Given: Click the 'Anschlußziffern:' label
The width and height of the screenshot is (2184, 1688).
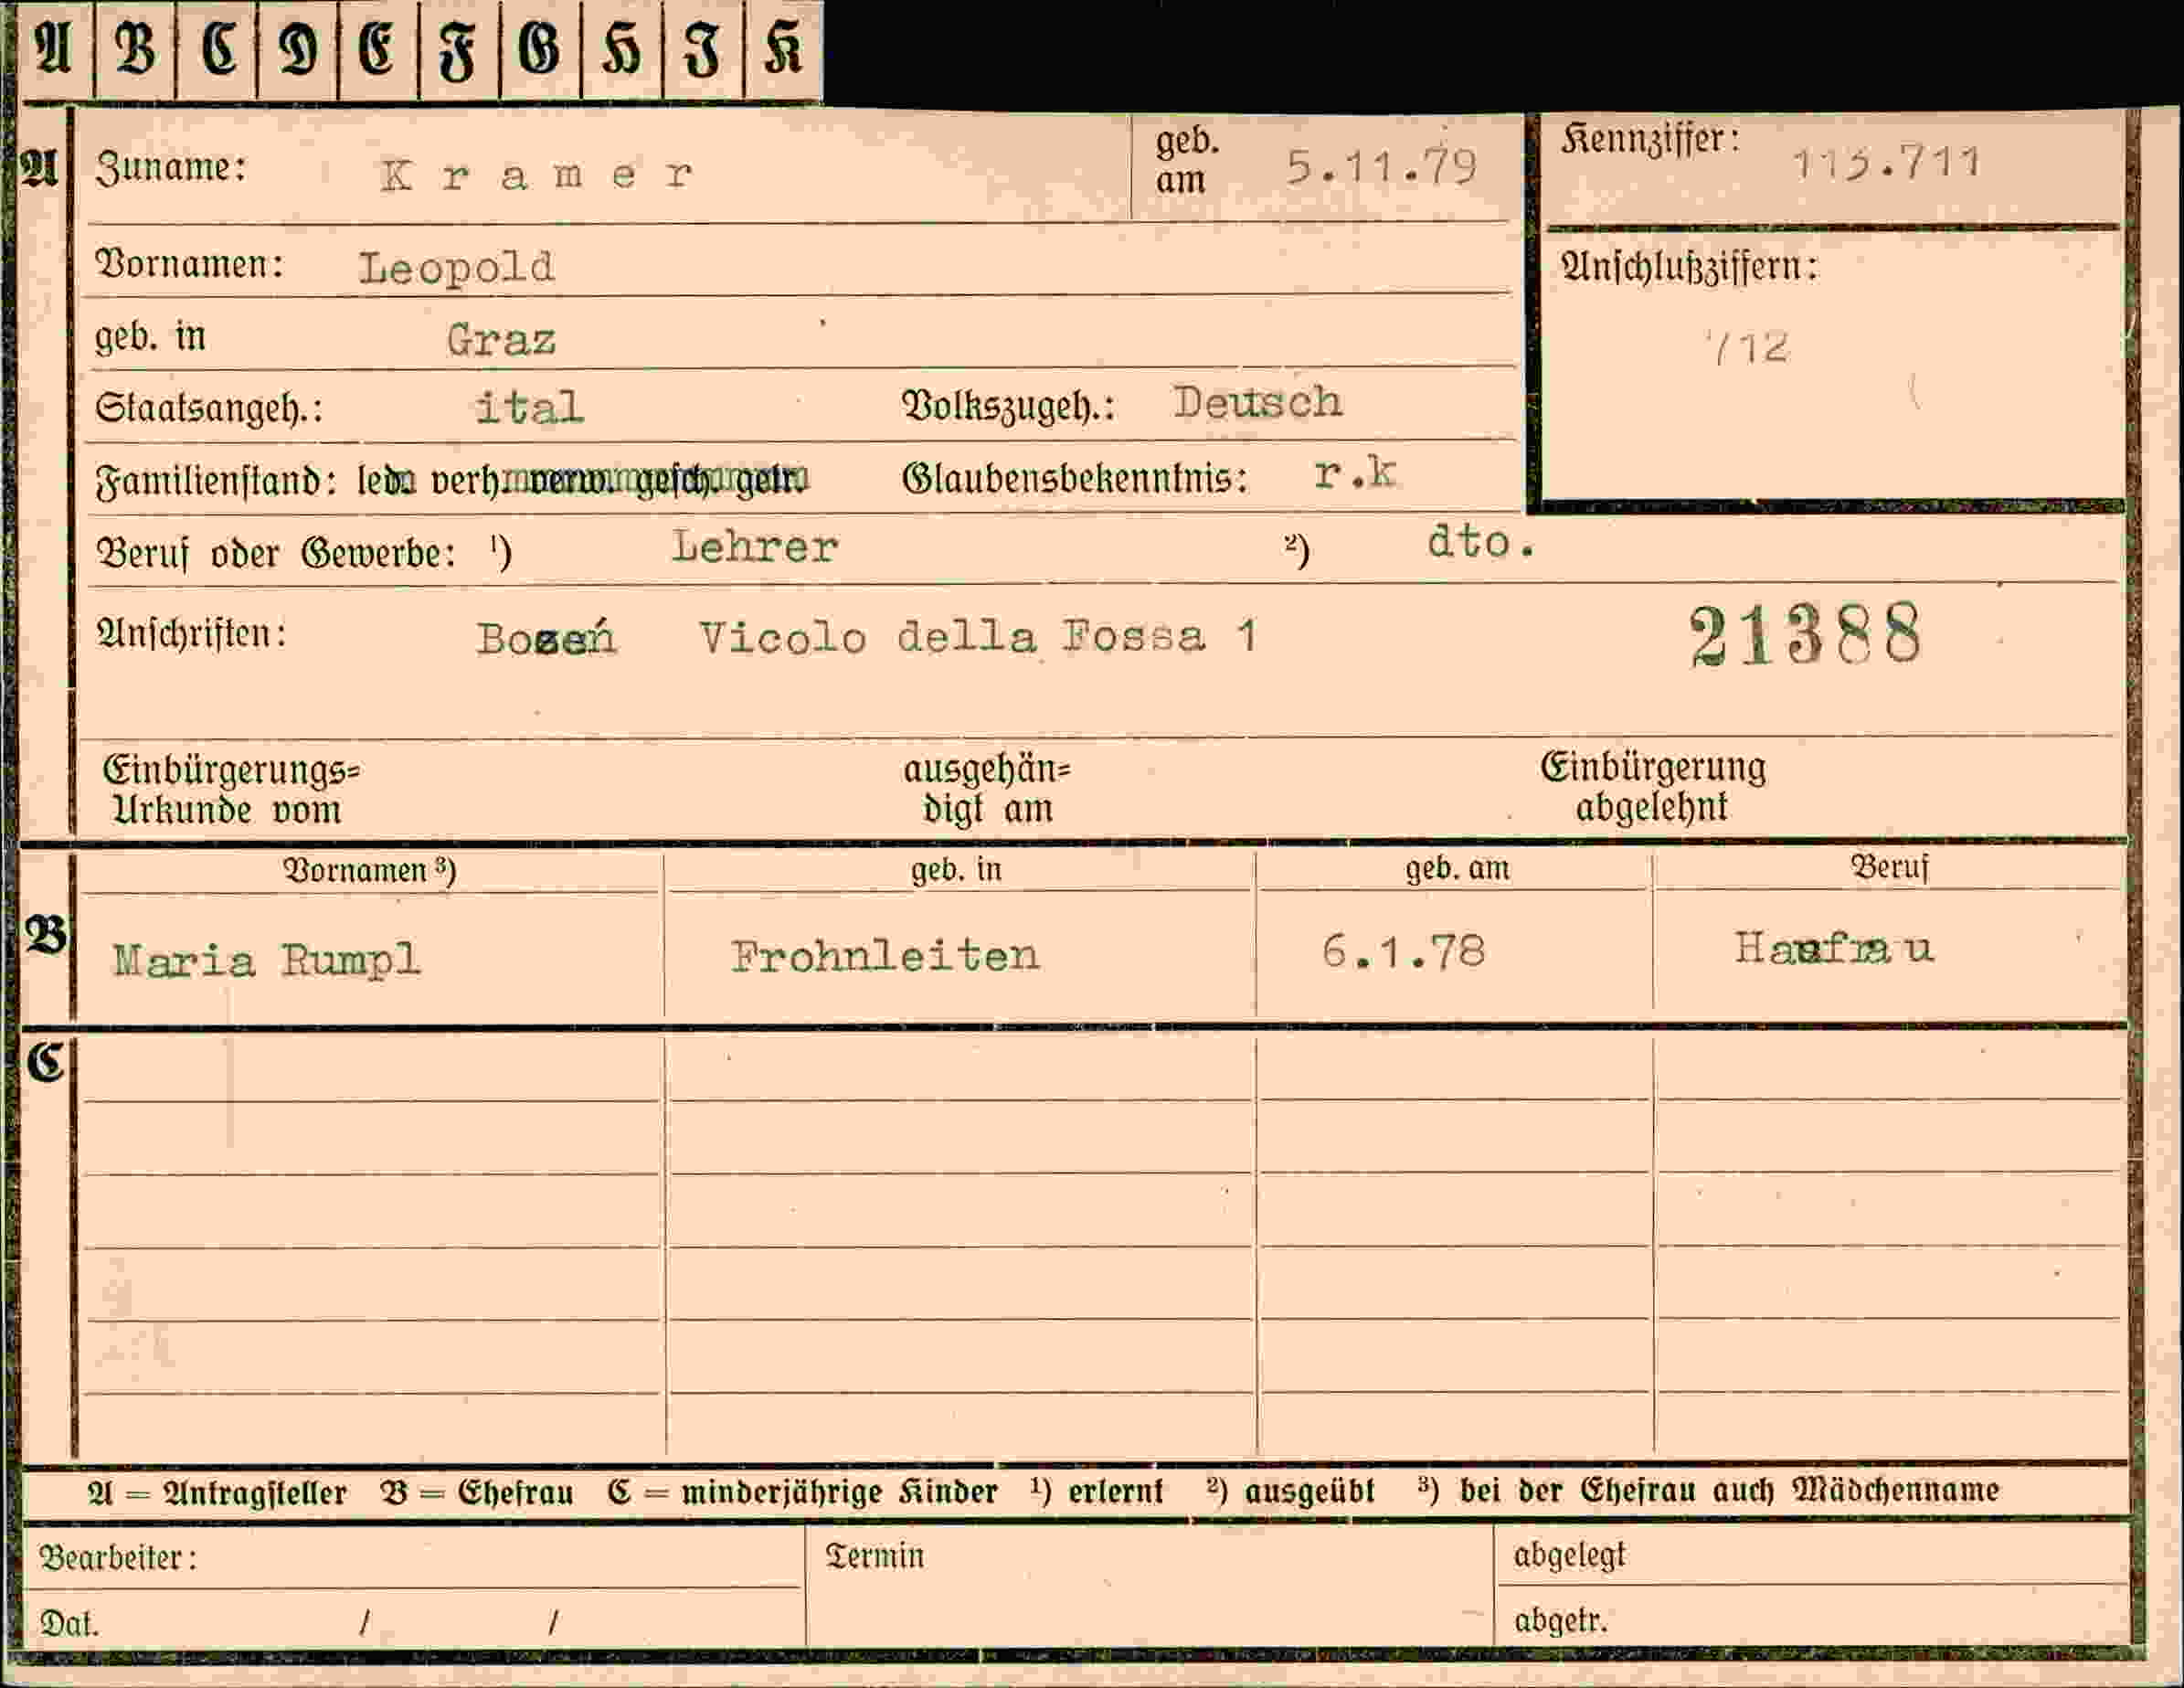Looking at the screenshot, I should click(1689, 267).
